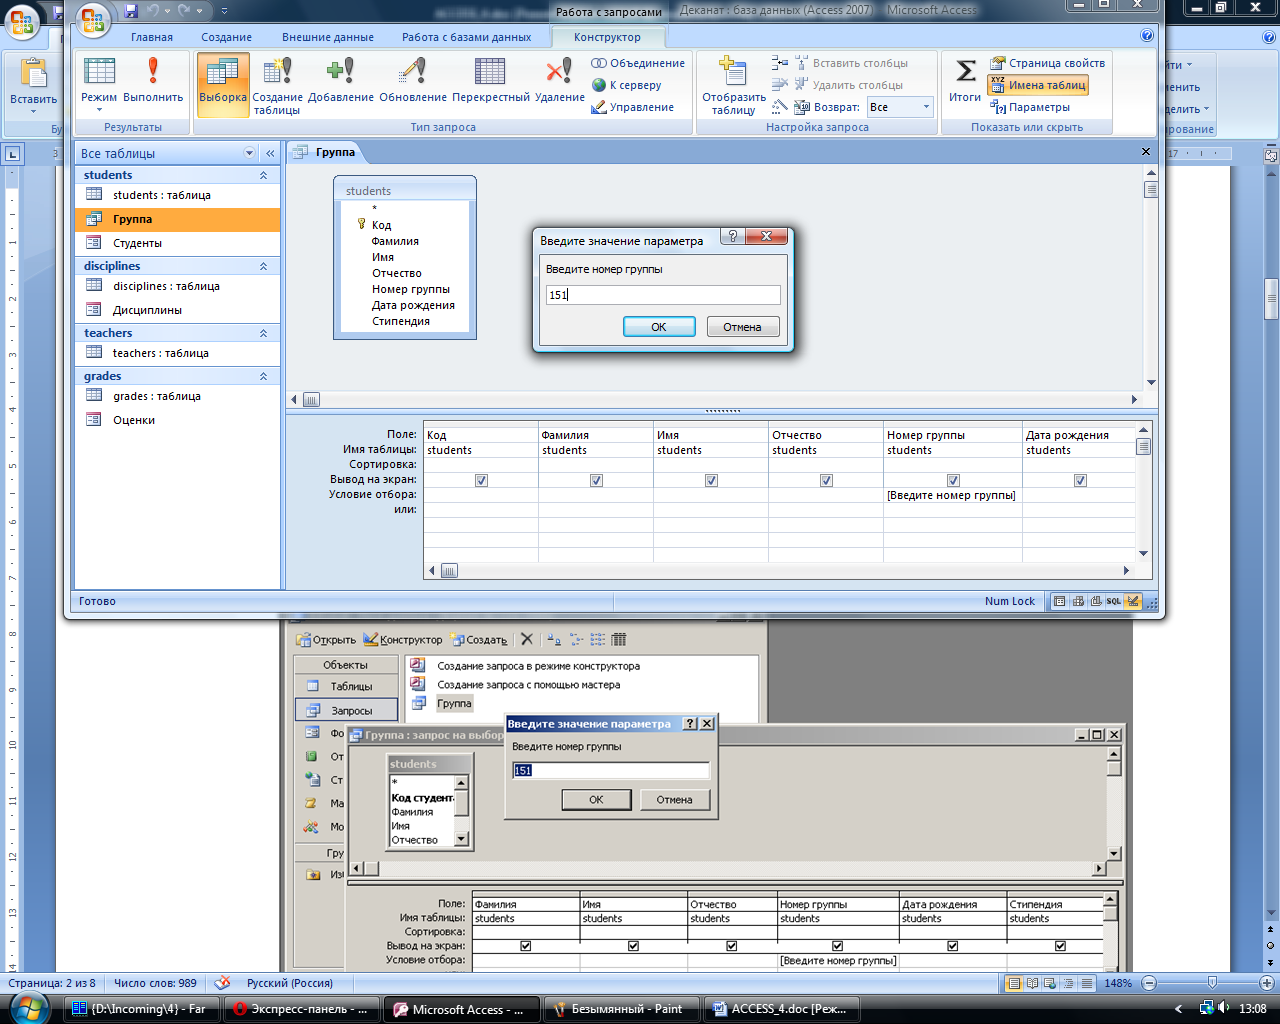Viewport: 1280px width, 1024px height.
Task: Click Отобразить таблицу button
Action: coord(733,85)
